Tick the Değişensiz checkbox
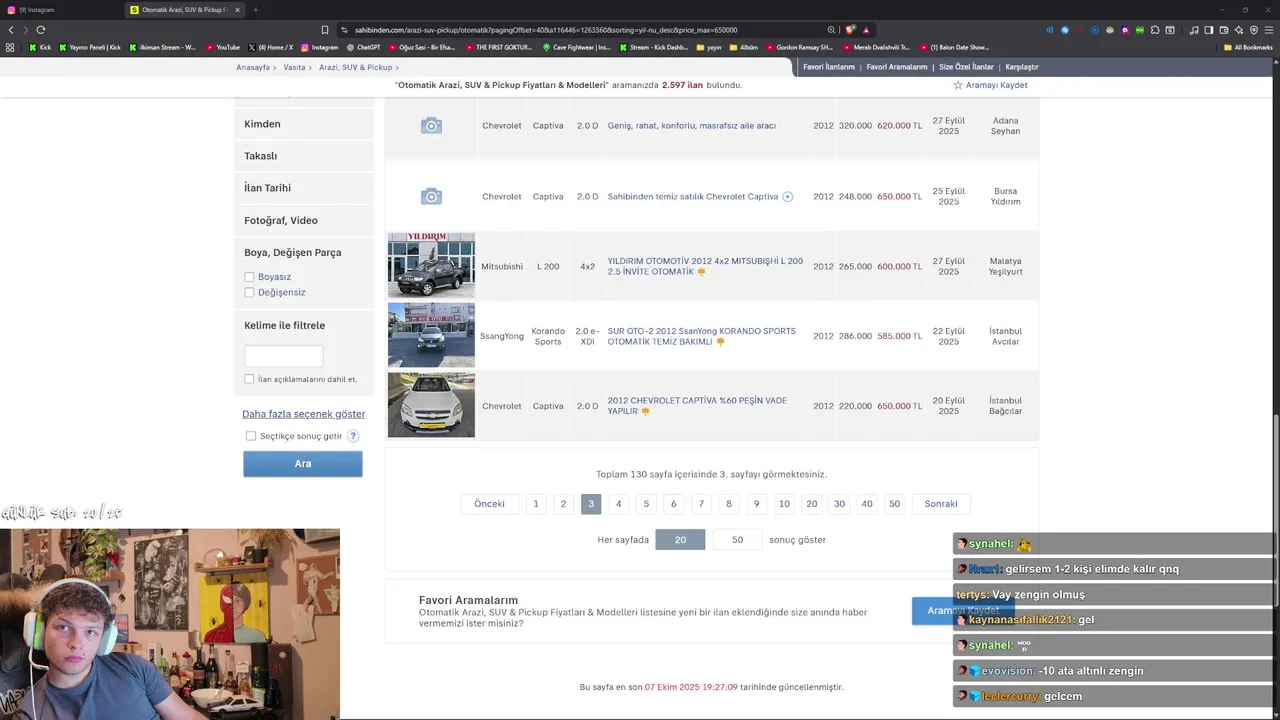This screenshot has width=1280, height=720. click(x=249, y=292)
